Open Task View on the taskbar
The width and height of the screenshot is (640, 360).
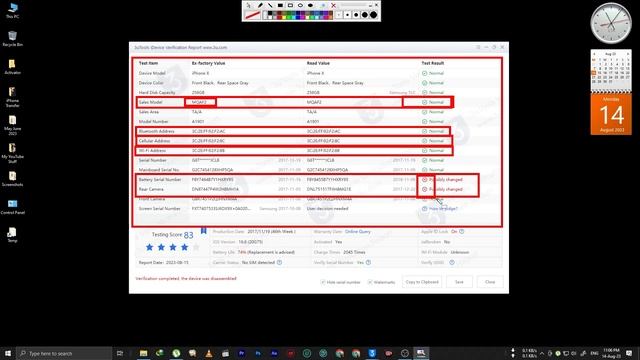120,353
